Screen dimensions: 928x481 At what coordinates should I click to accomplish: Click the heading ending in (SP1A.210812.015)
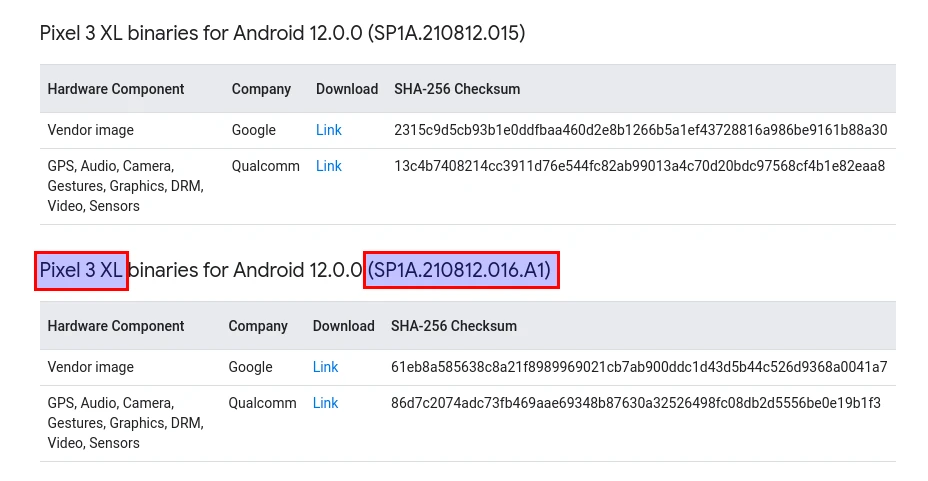coord(282,33)
